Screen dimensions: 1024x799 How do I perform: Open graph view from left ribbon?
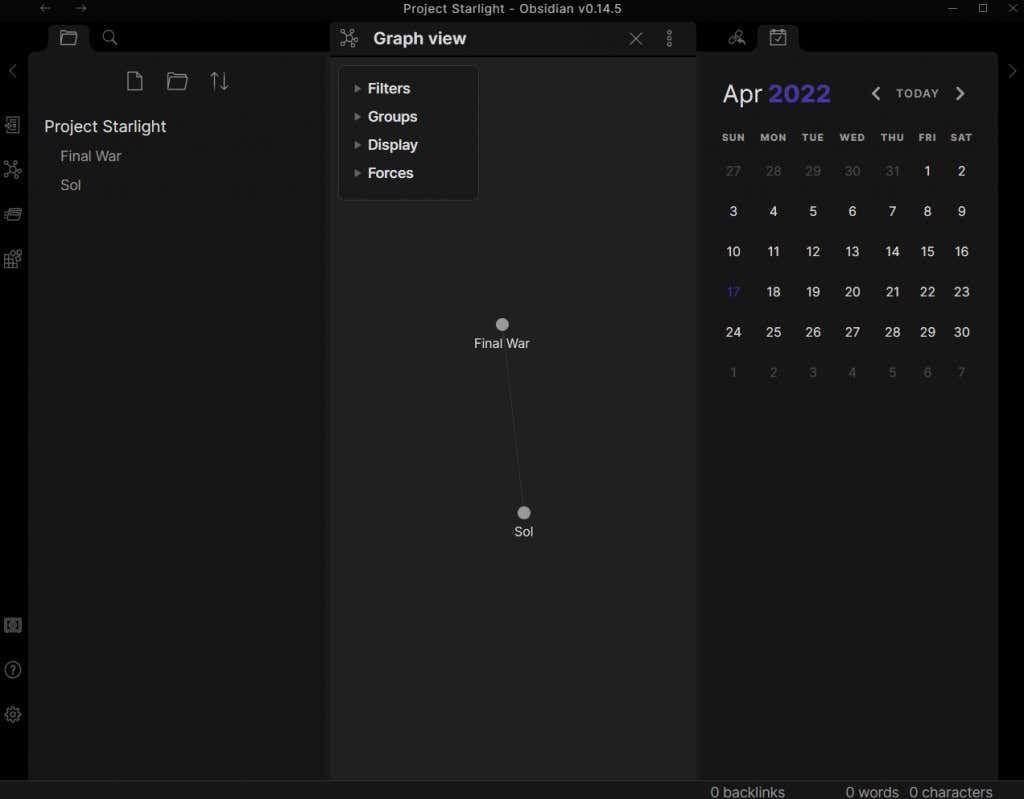pyautogui.click(x=12, y=170)
